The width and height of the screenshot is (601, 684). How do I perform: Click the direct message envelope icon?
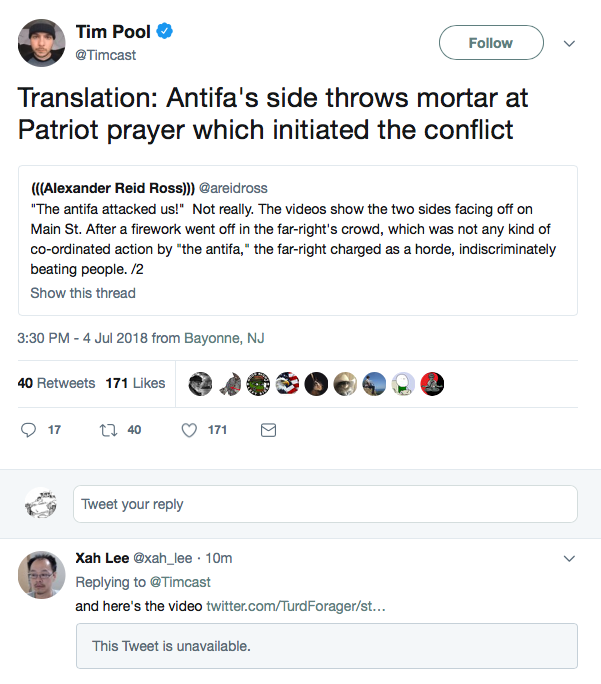[x=268, y=430]
